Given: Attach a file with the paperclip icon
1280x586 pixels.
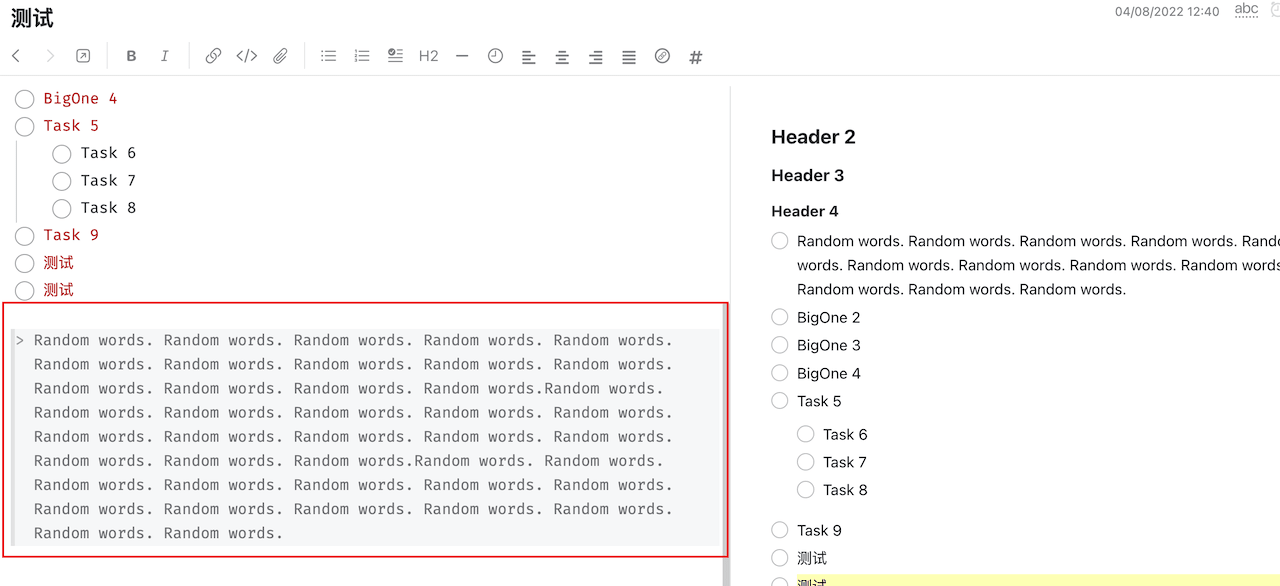Looking at the screenshot, I should click(x=281, y=56).
